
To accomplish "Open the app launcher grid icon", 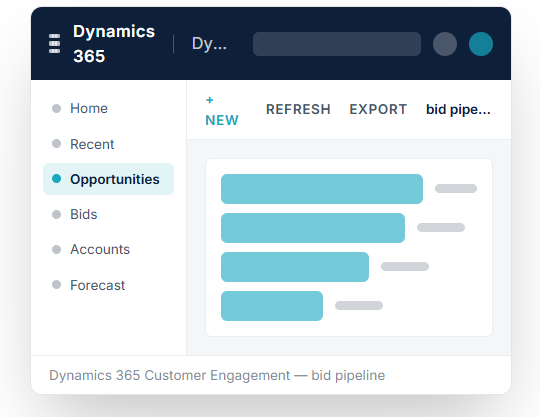I will click(x=54, y=44).
